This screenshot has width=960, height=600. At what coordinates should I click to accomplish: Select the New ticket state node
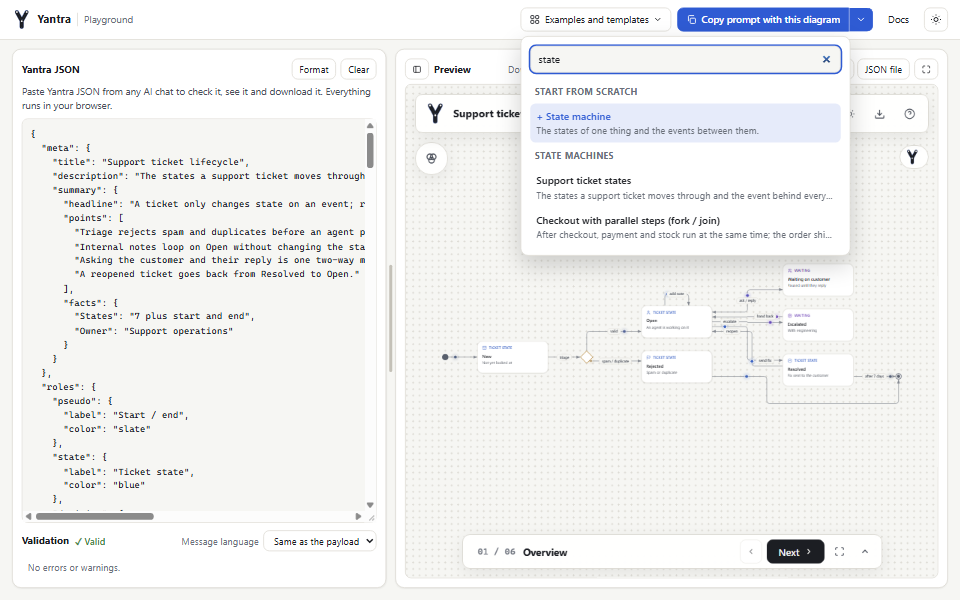(512, 357)
